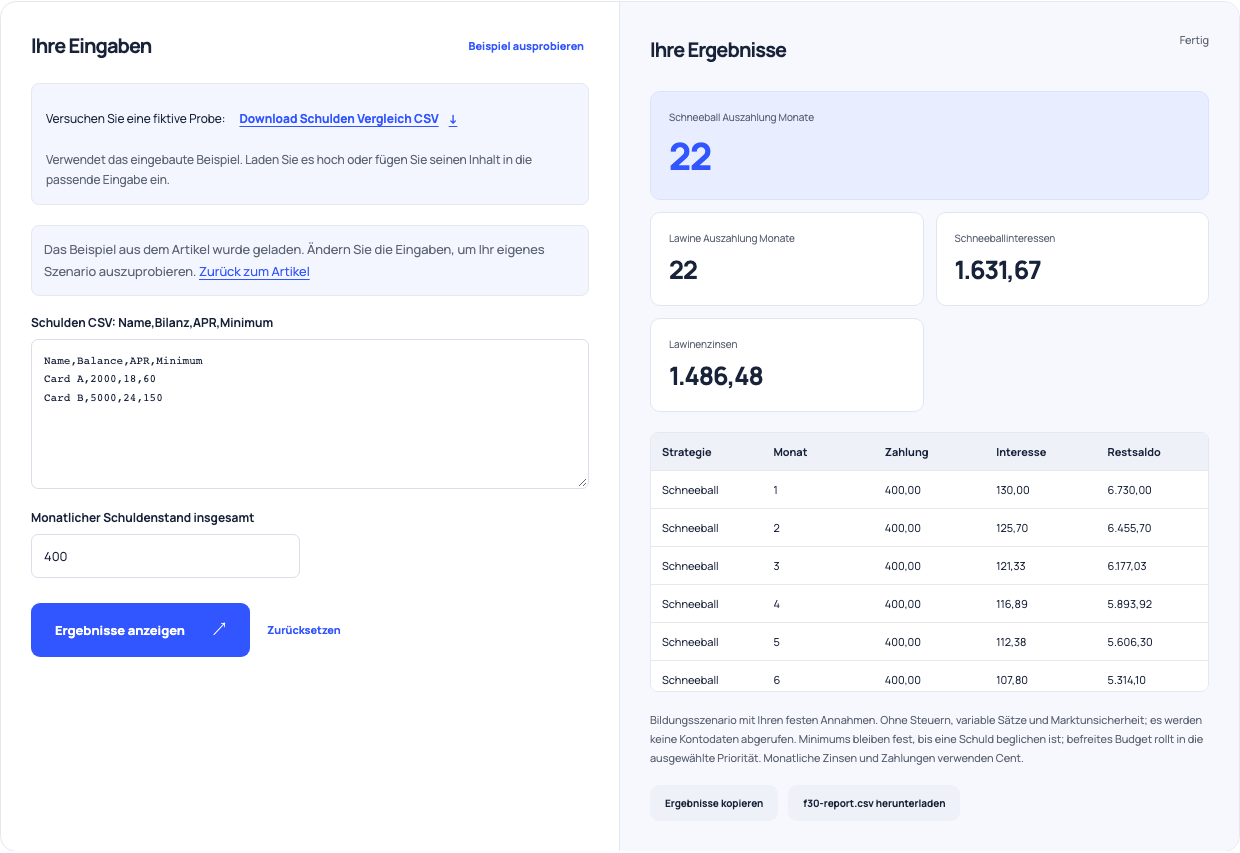Reset the form with Zurücksetzen

point(304,630)
